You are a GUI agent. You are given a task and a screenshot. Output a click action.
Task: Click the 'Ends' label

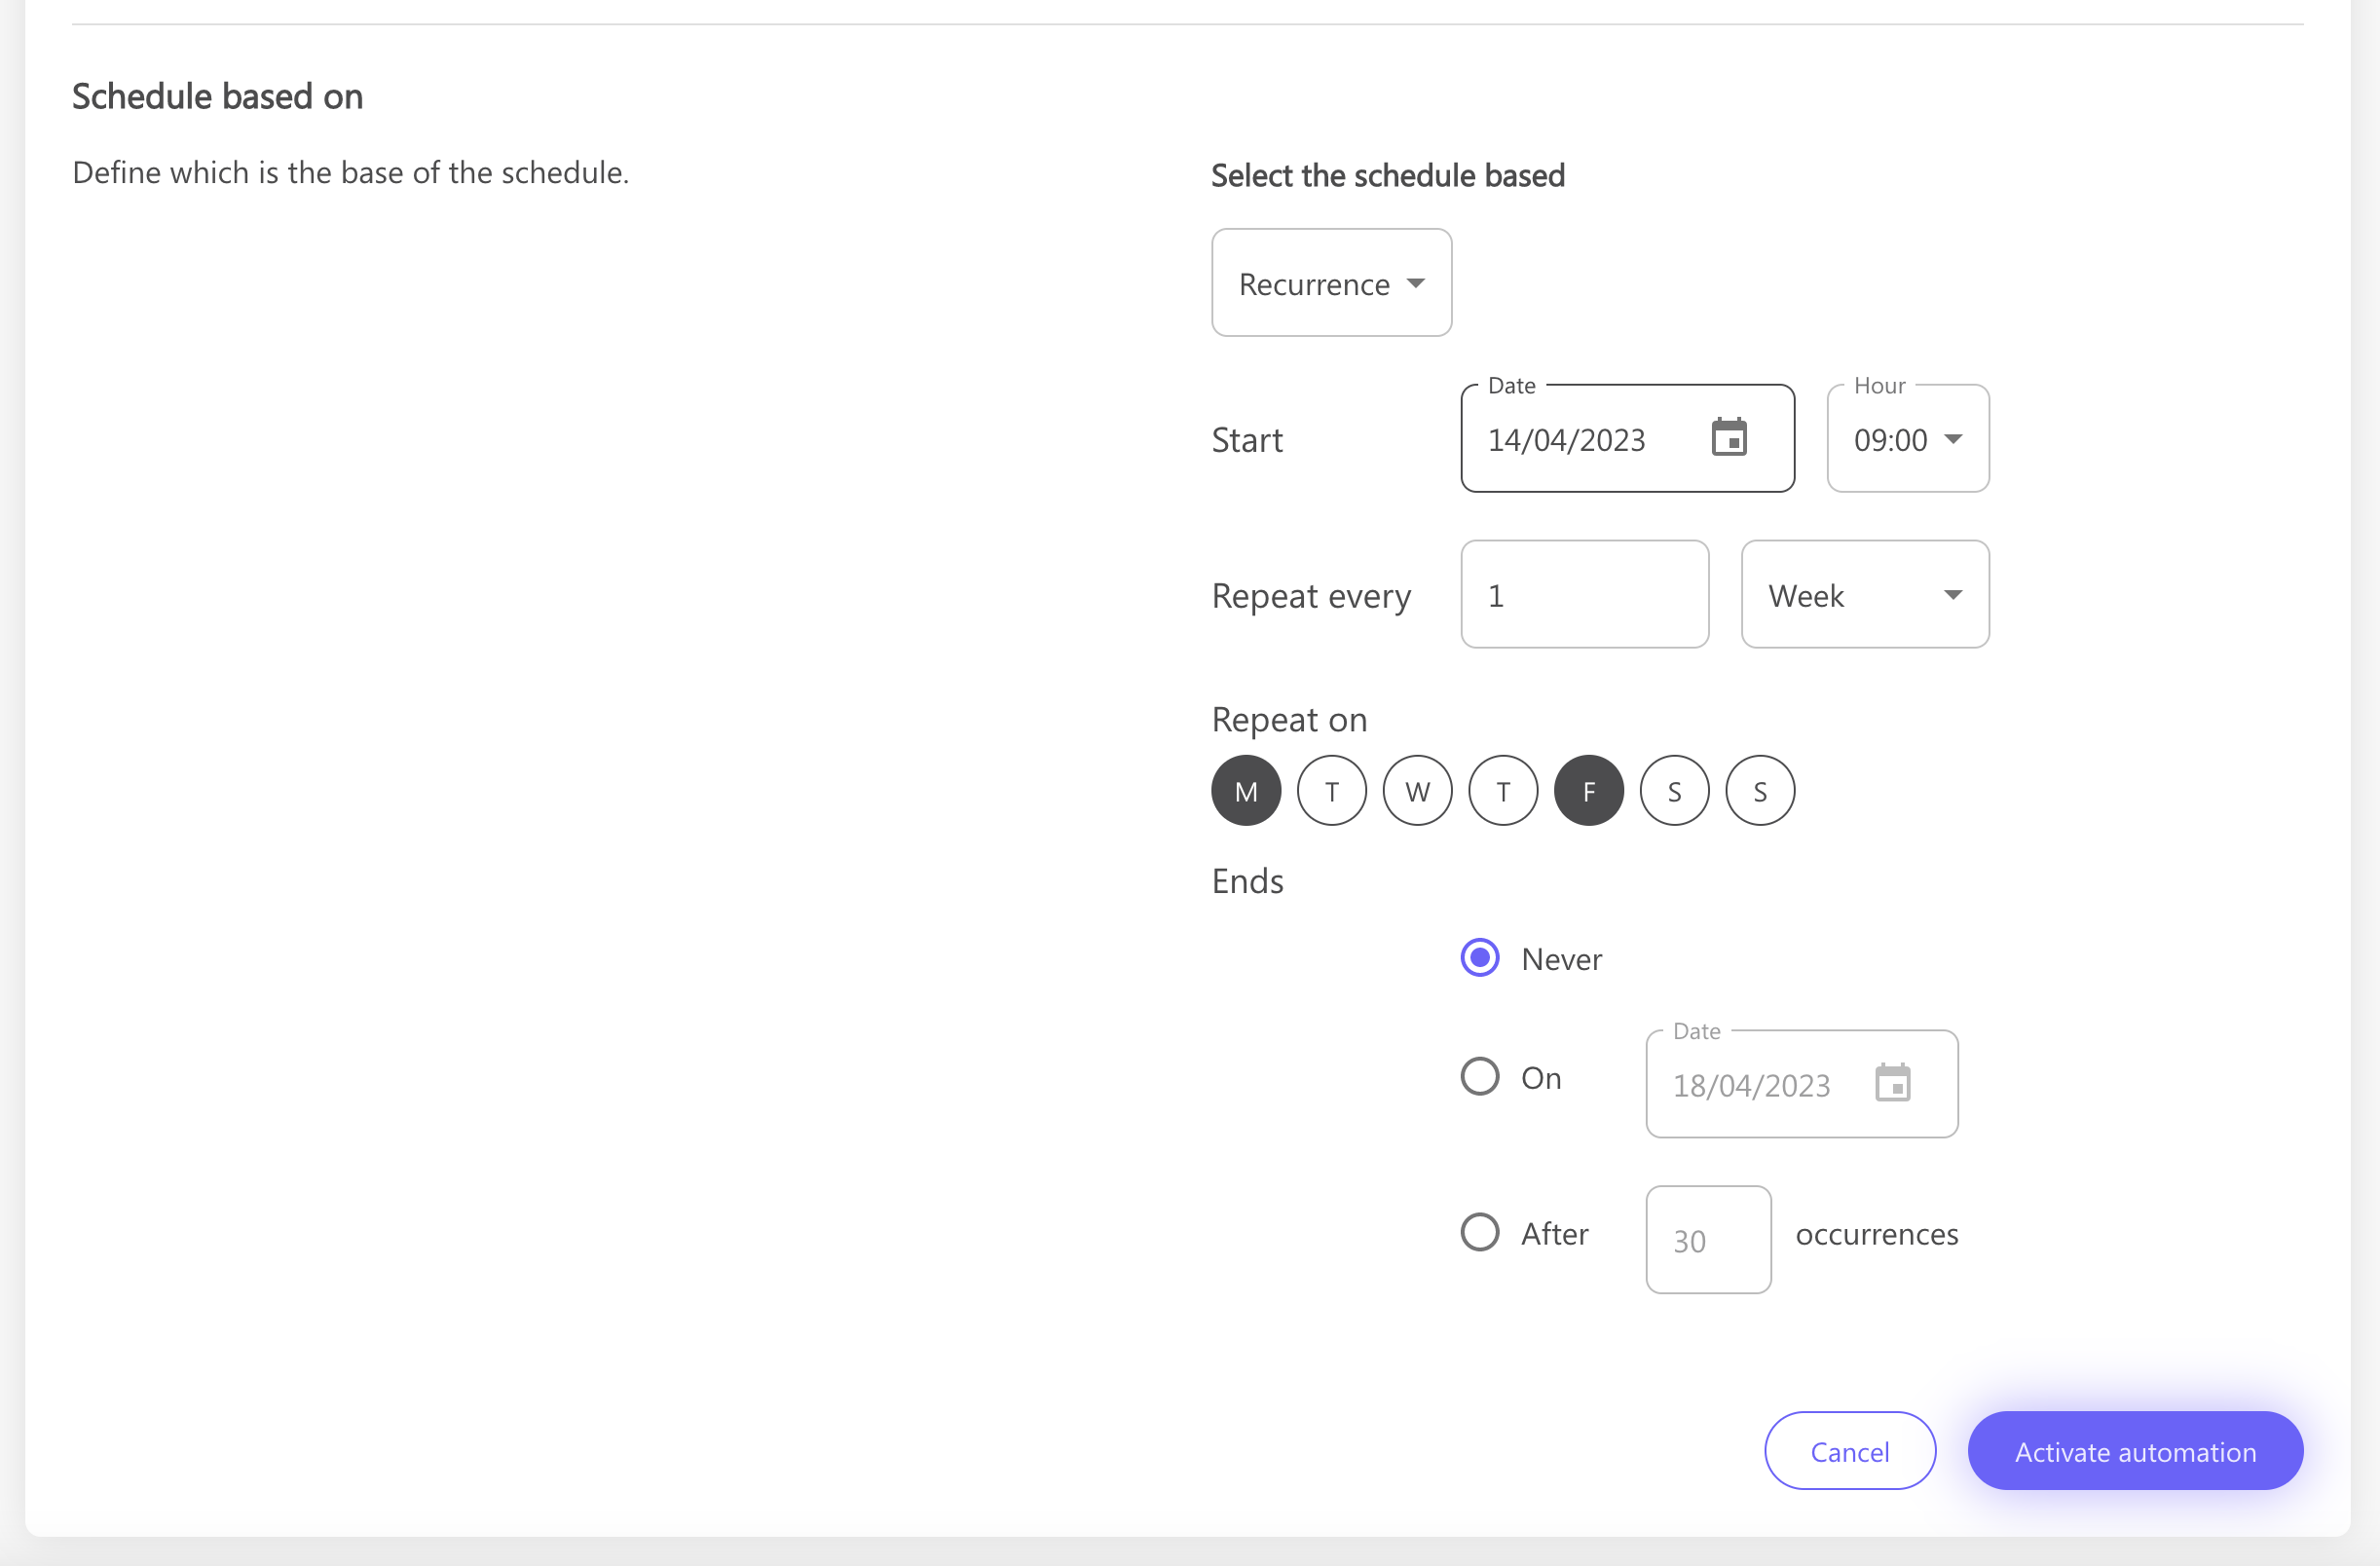coord(1247,881)
